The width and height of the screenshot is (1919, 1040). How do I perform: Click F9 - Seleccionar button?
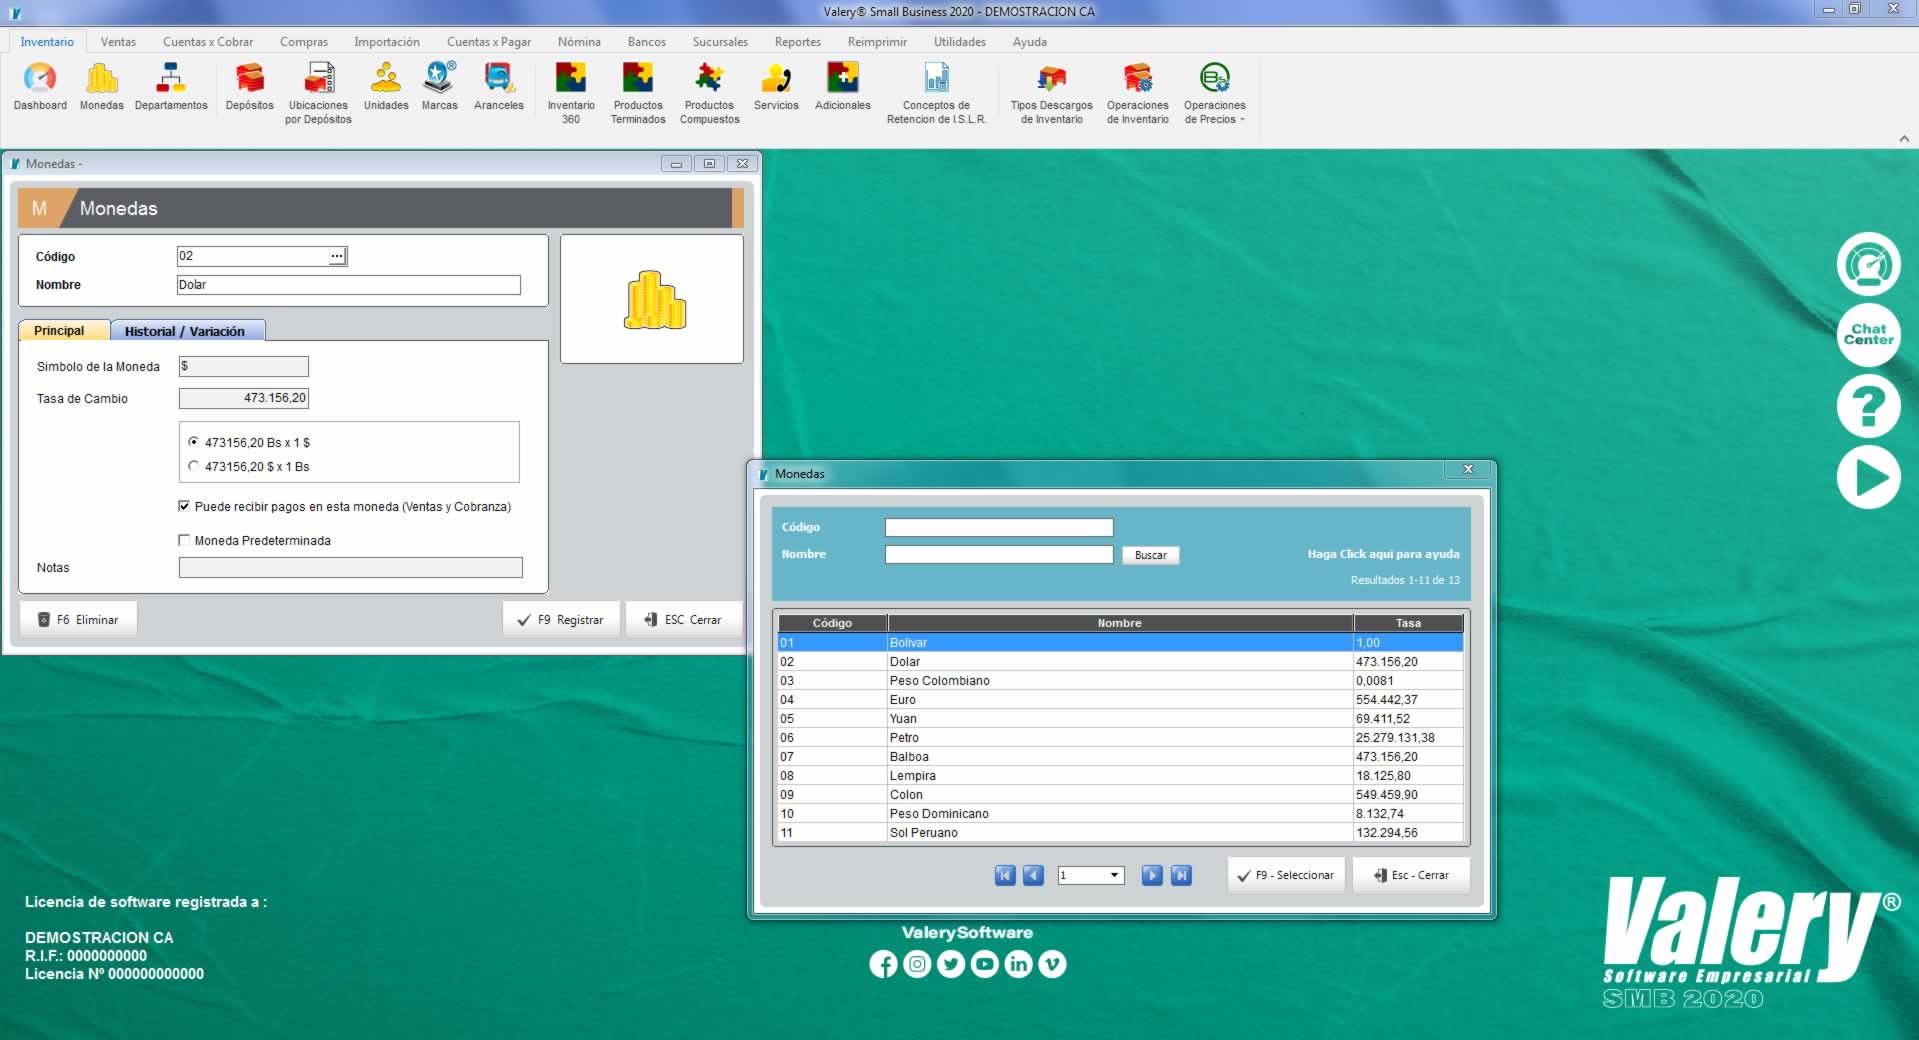tap(1286, 875)
